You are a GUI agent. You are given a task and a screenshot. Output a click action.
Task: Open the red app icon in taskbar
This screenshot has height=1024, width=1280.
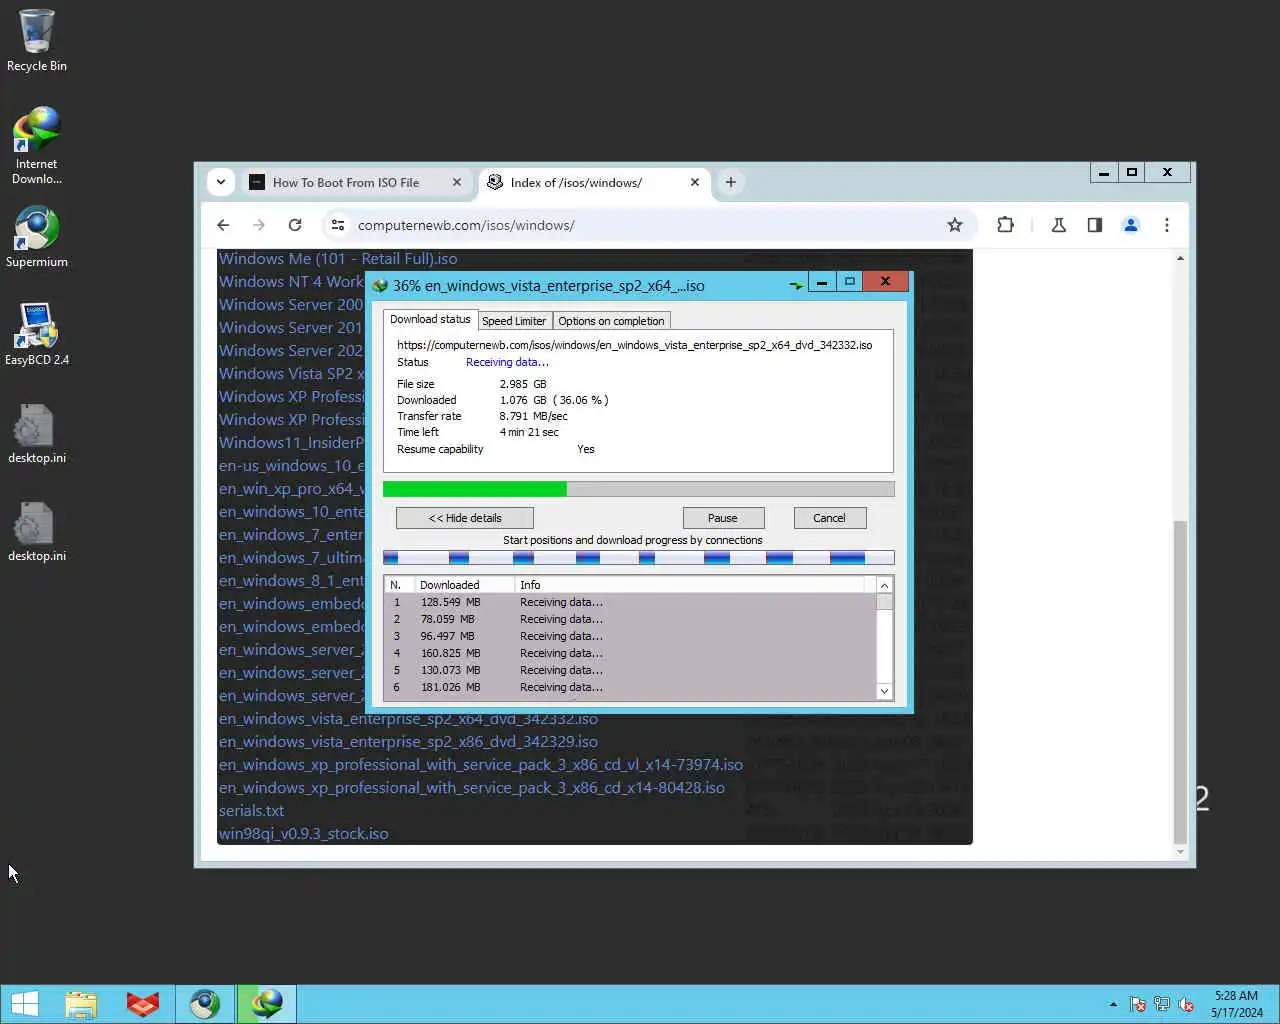coord(143,1004)
